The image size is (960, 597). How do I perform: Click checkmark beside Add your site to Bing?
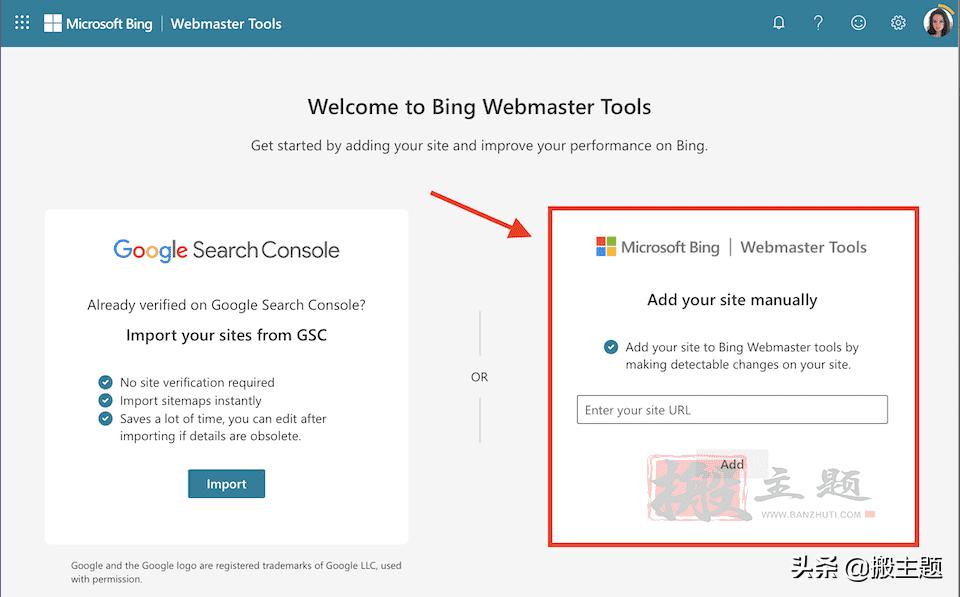[x=611, y=347]
